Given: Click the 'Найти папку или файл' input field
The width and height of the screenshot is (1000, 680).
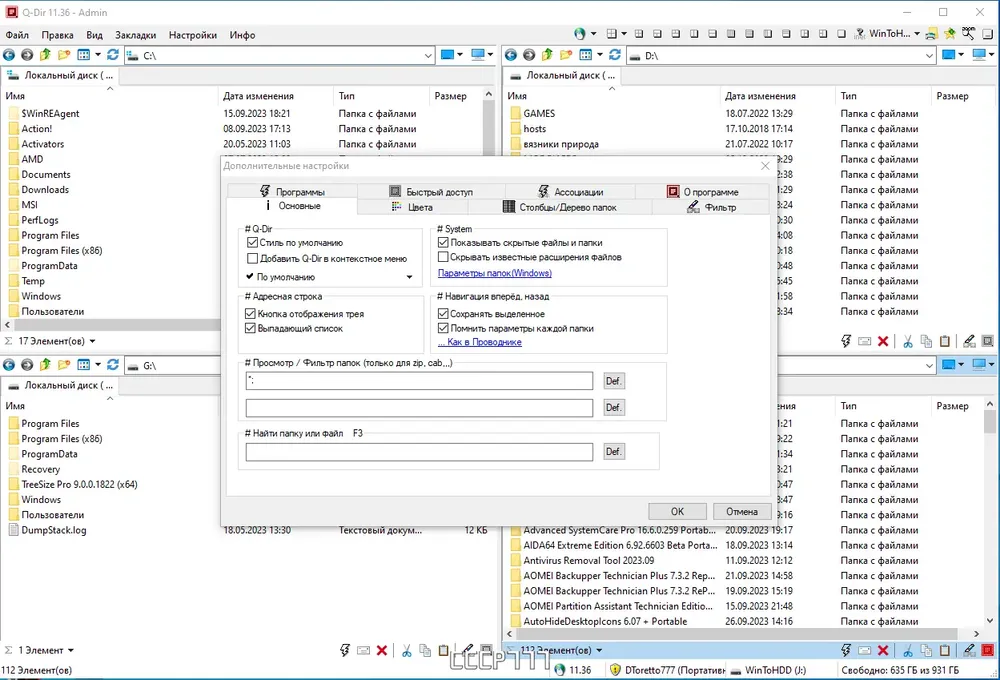Looking at the screenshot, I should pos(420,452).
